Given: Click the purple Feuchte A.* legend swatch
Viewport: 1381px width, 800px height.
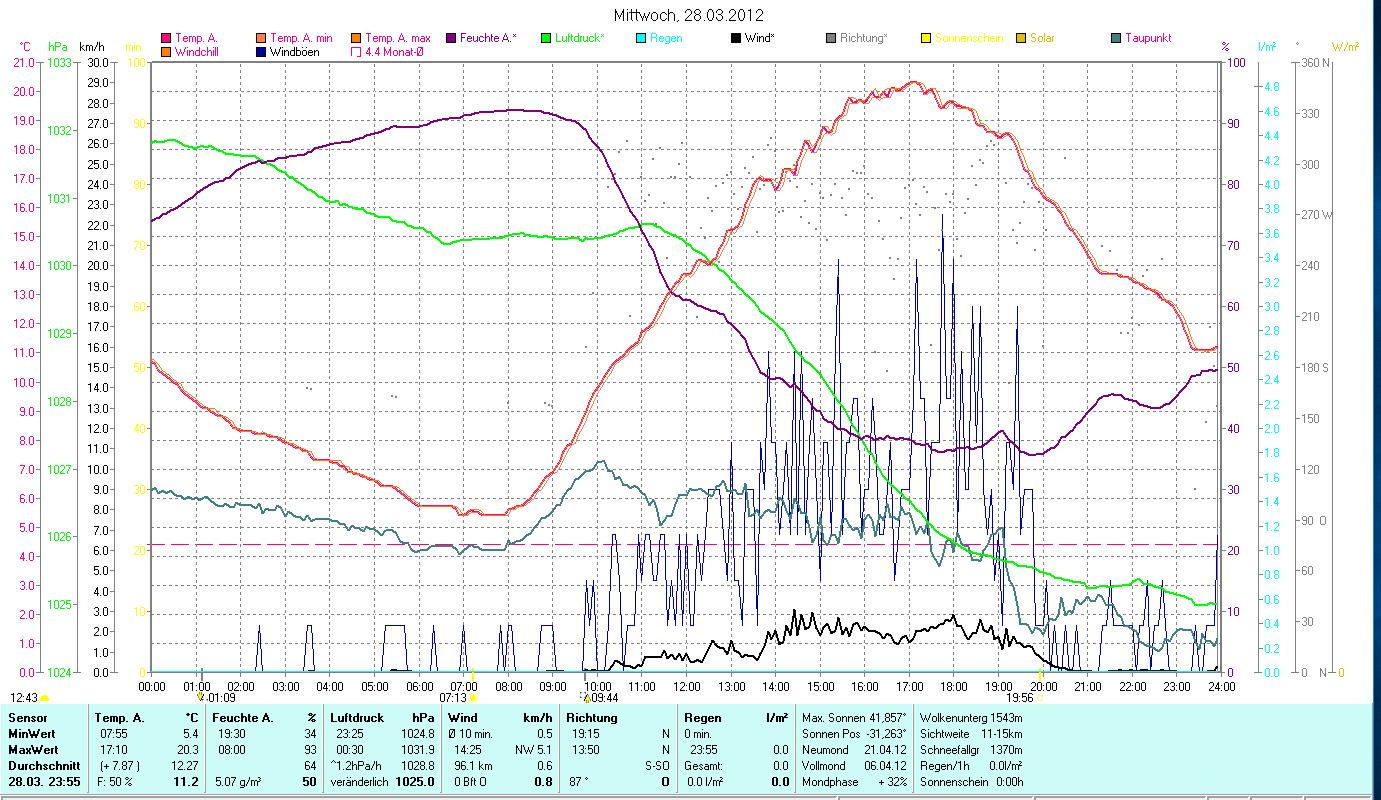Looking at the screenshot, I should (x=450, y=39).
